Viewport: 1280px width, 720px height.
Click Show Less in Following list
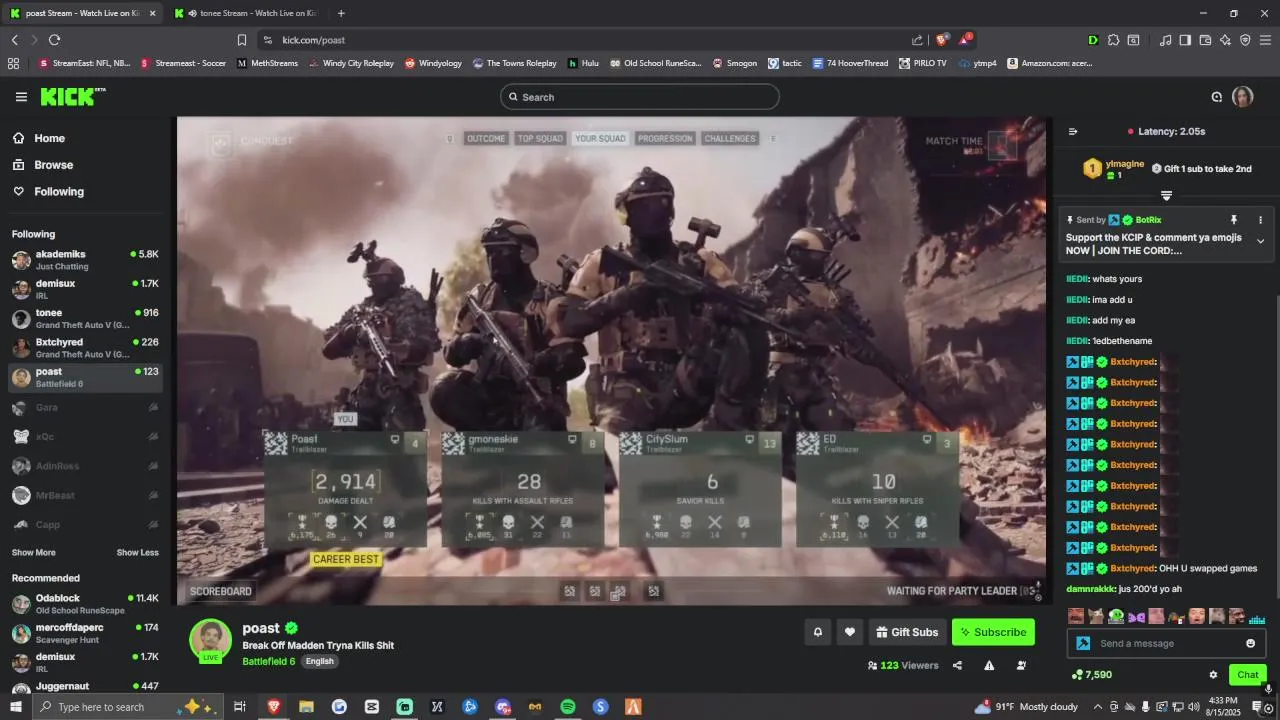[137, 552]
